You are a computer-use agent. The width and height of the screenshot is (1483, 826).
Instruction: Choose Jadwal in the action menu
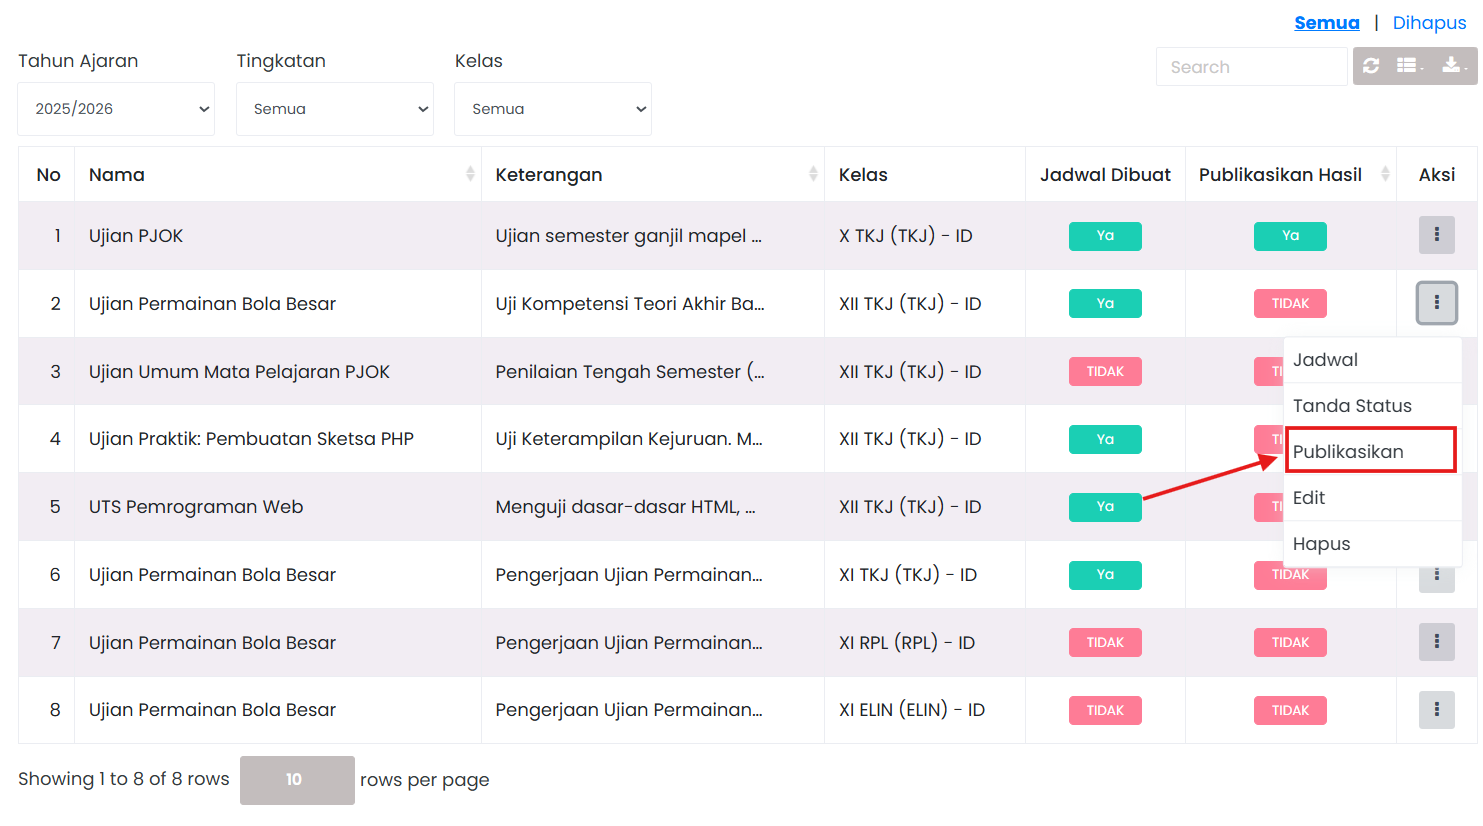(x=1325, y=360)
